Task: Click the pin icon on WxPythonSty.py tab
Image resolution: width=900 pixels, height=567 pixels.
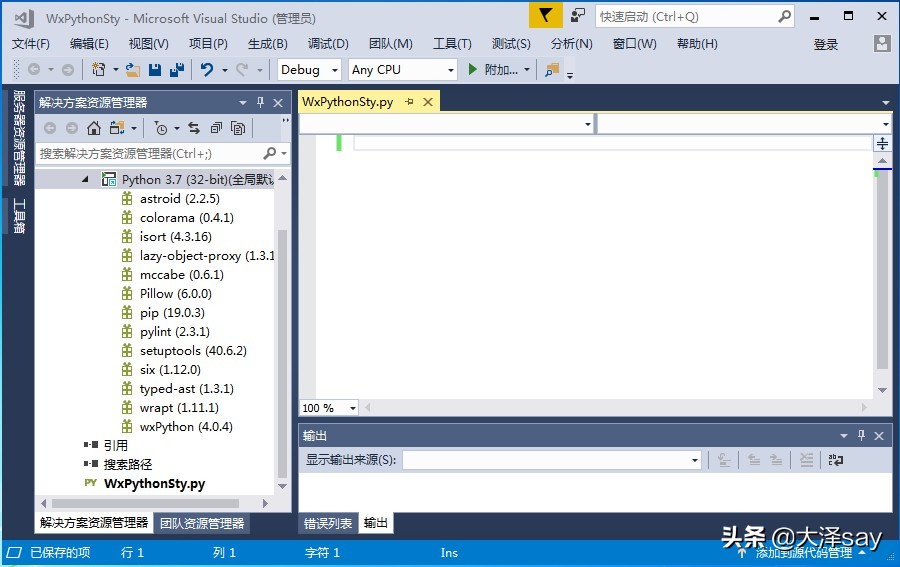Action: point(409,102)
